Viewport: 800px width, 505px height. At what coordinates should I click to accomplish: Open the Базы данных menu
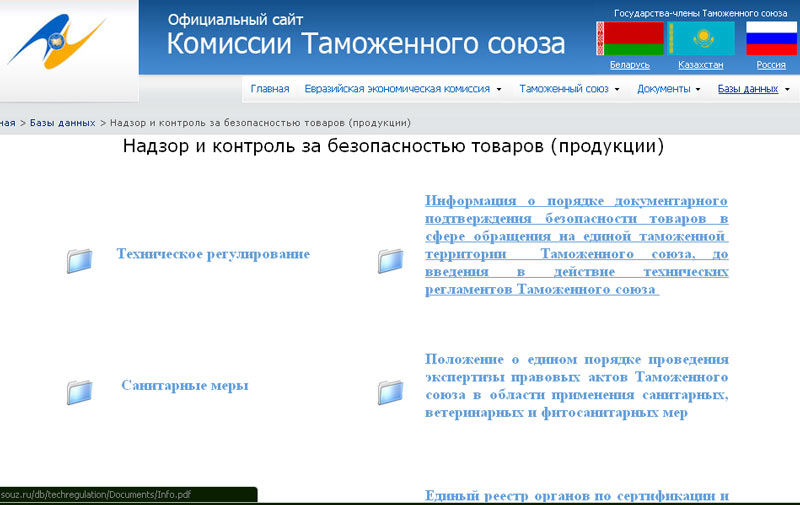point(753,89)
